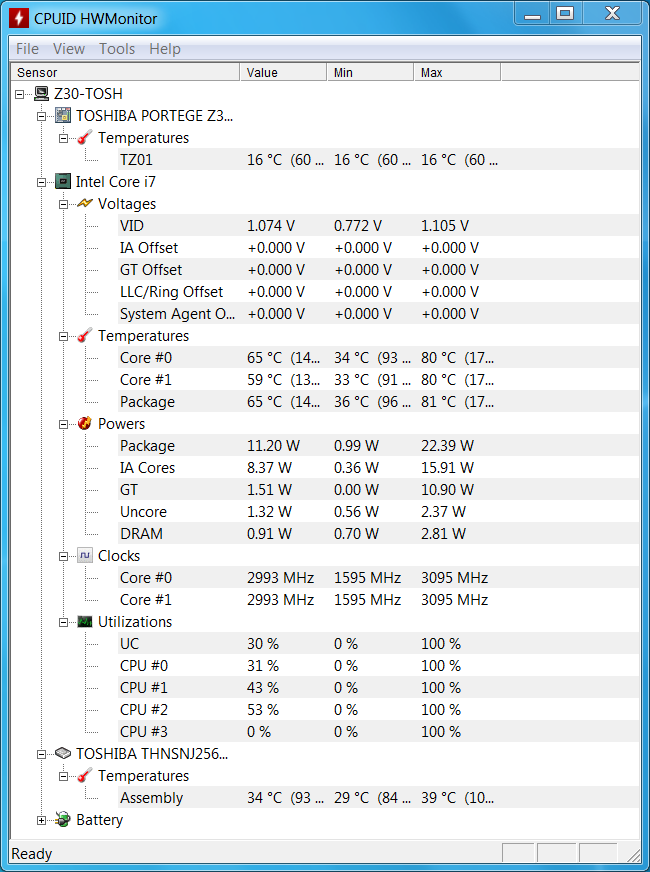Viewport: 650px width, 872px height.
Task: Click the Powers flame icon
Action: point(85,423)
